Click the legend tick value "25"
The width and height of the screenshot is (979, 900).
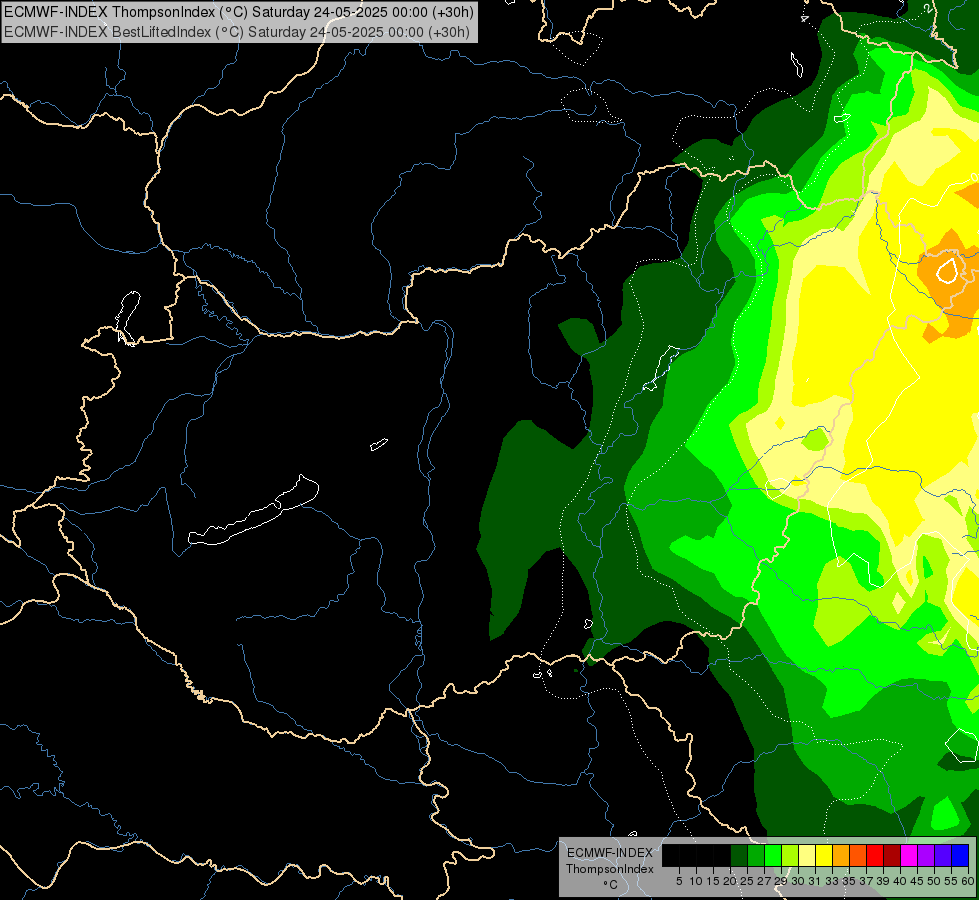747,881
